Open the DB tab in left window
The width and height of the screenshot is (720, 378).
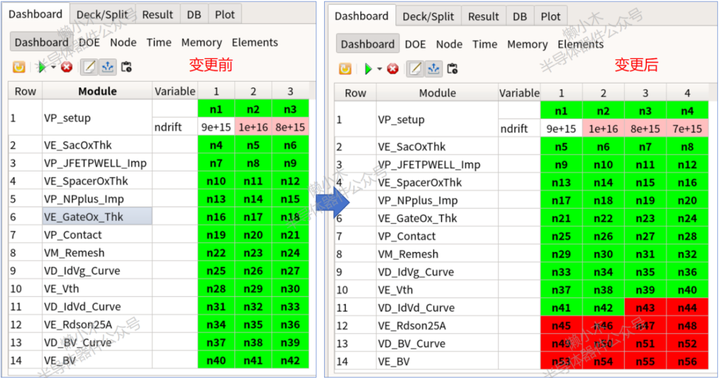point(194,15)
